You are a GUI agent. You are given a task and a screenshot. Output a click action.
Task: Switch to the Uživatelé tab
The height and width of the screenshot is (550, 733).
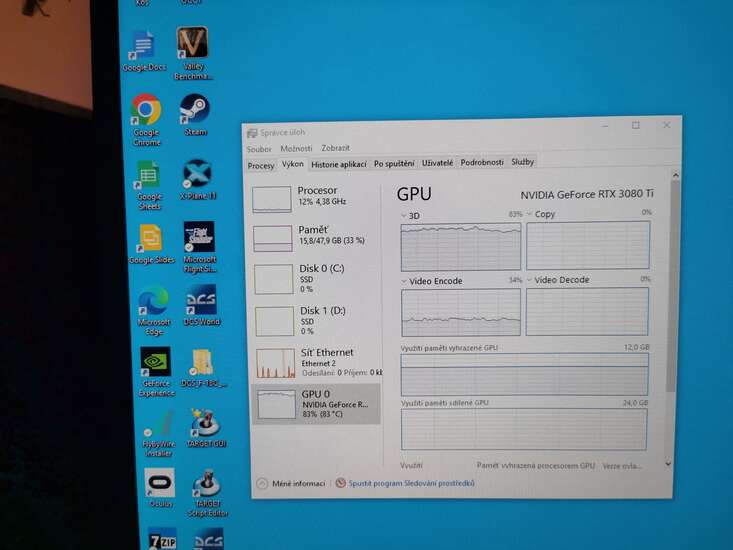coord(437,163)
